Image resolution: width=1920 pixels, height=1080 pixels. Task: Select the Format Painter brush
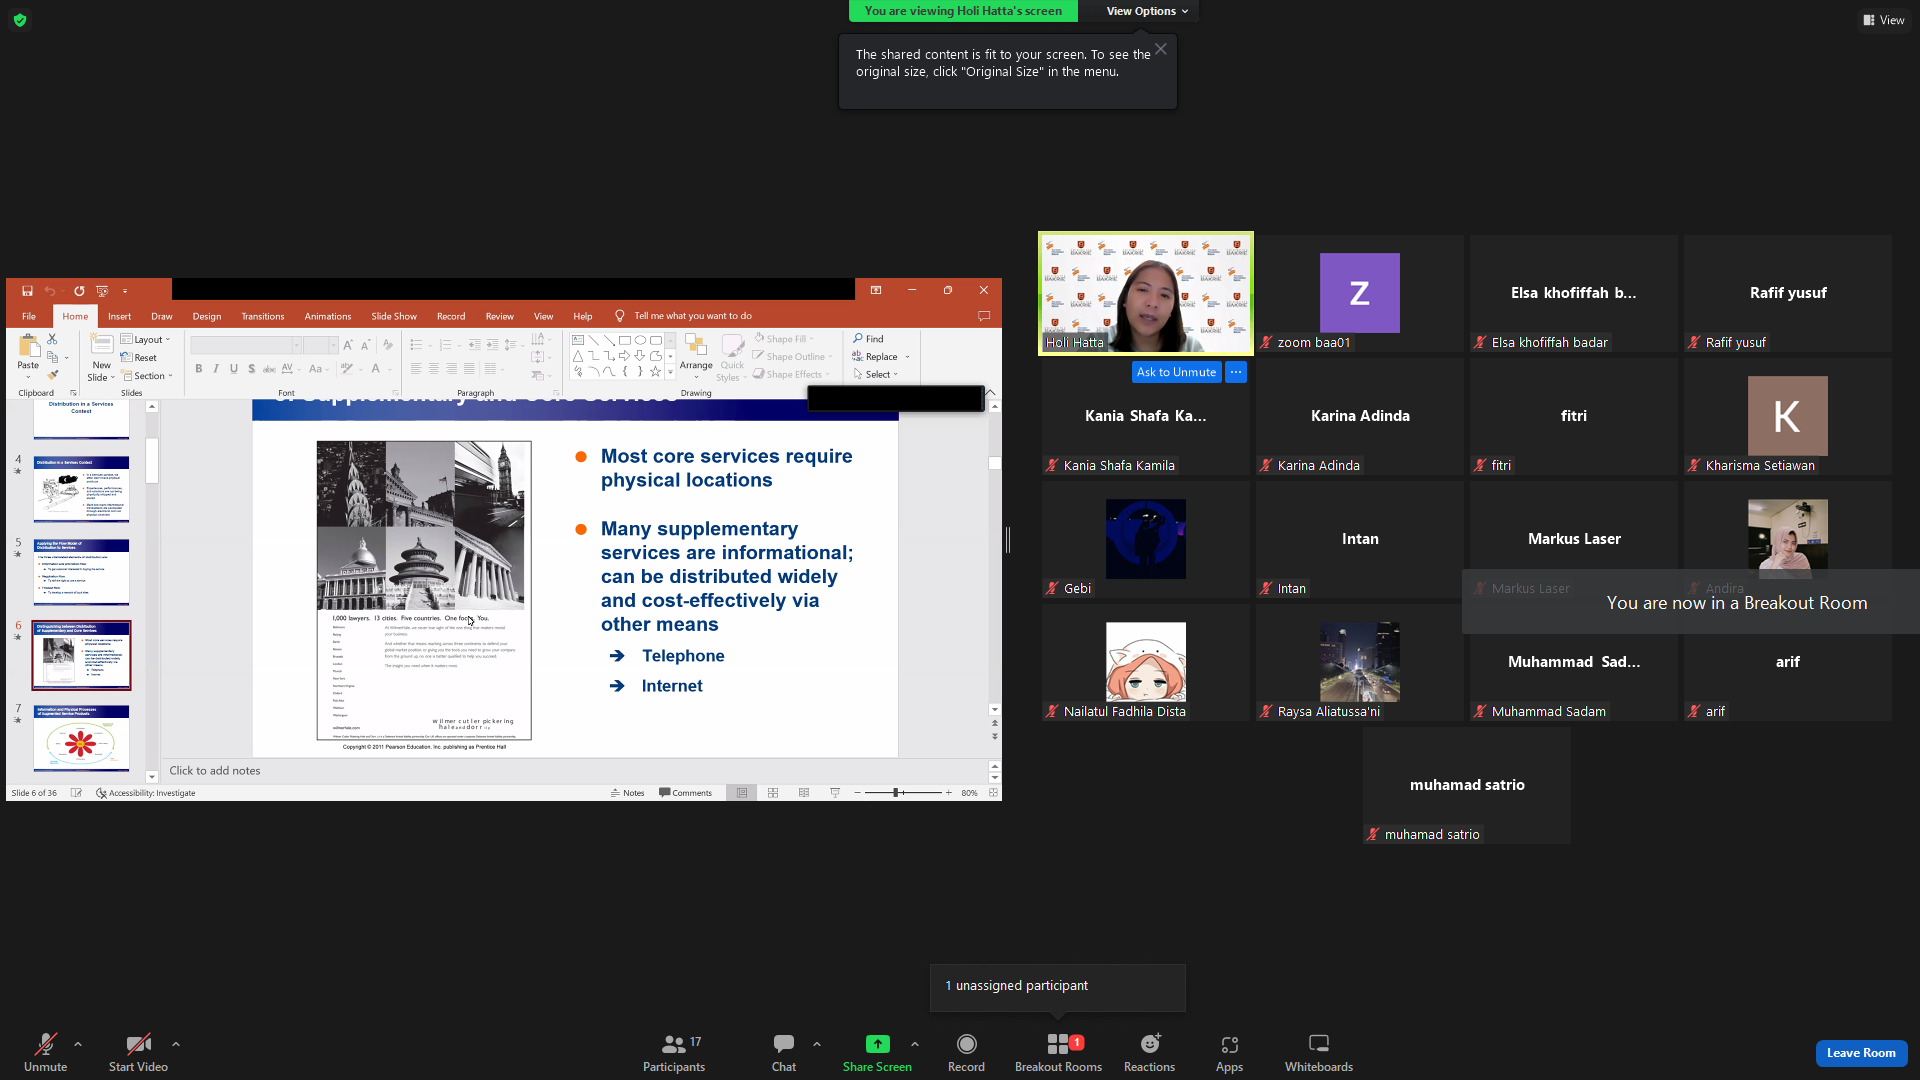pyautogui.click(x=52, y=375)
